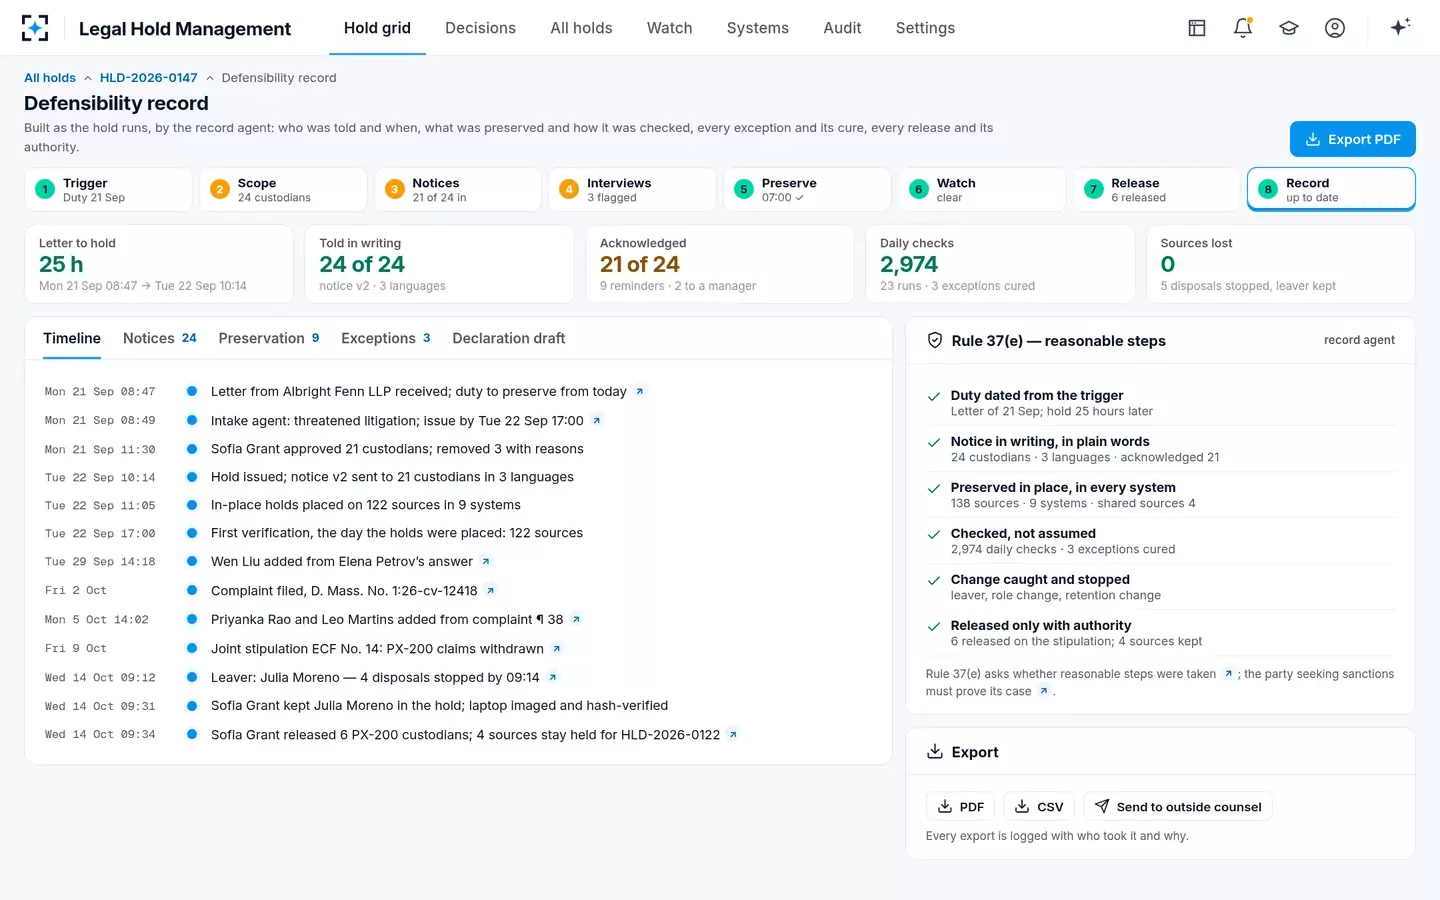Open link icon after Wen Liu entry
This screenshot has width=1440, height=900.
486,561
